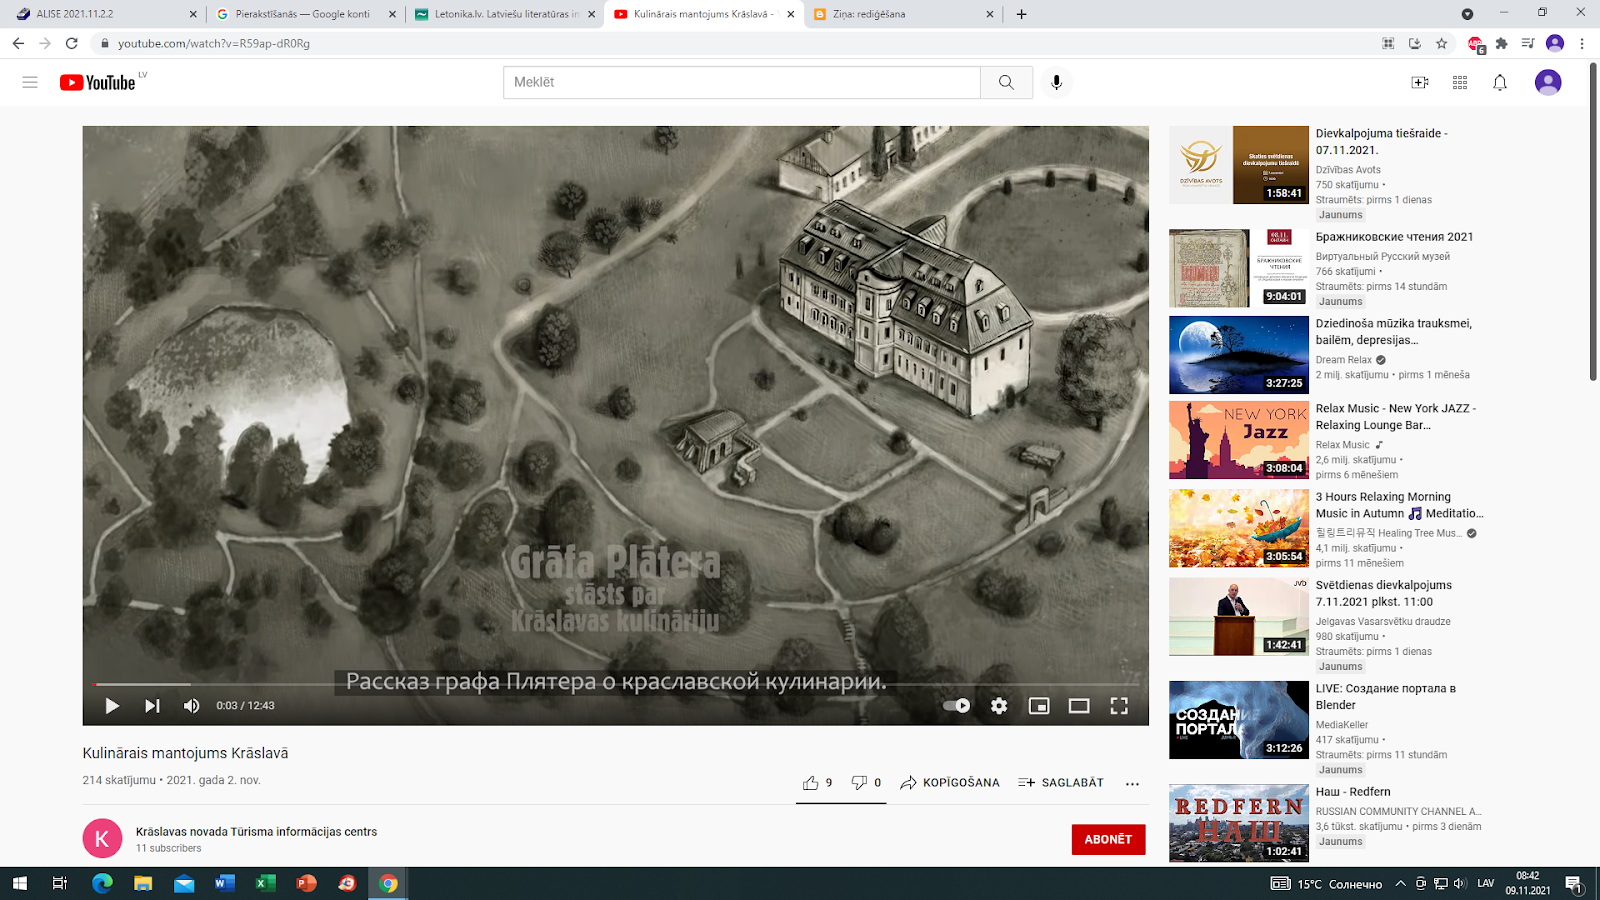Click the LAV language indicator
The width and height of the screenshot is (1600, 900).
(x=1486, y=883)
